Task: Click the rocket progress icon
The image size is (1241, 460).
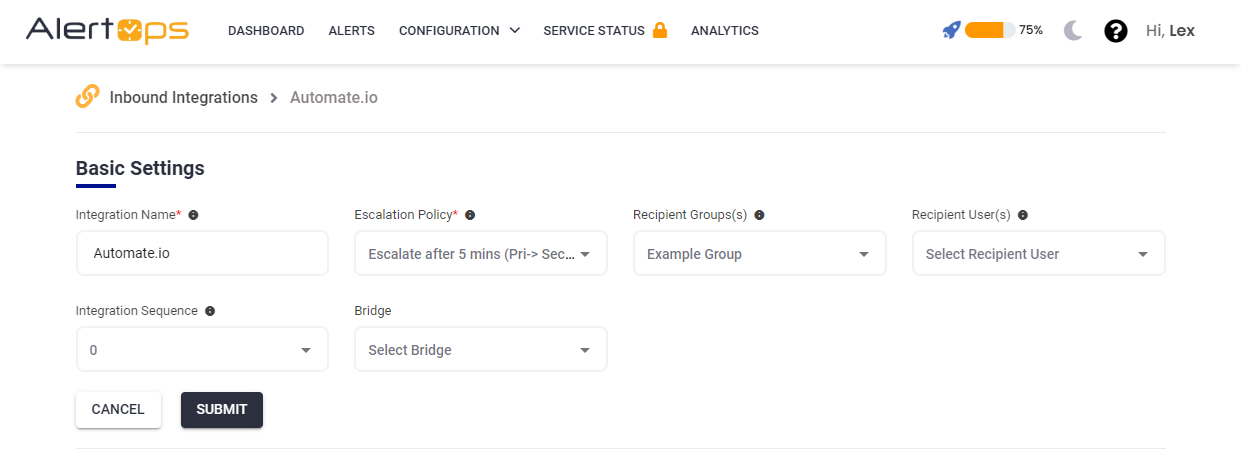Action: 951,31
